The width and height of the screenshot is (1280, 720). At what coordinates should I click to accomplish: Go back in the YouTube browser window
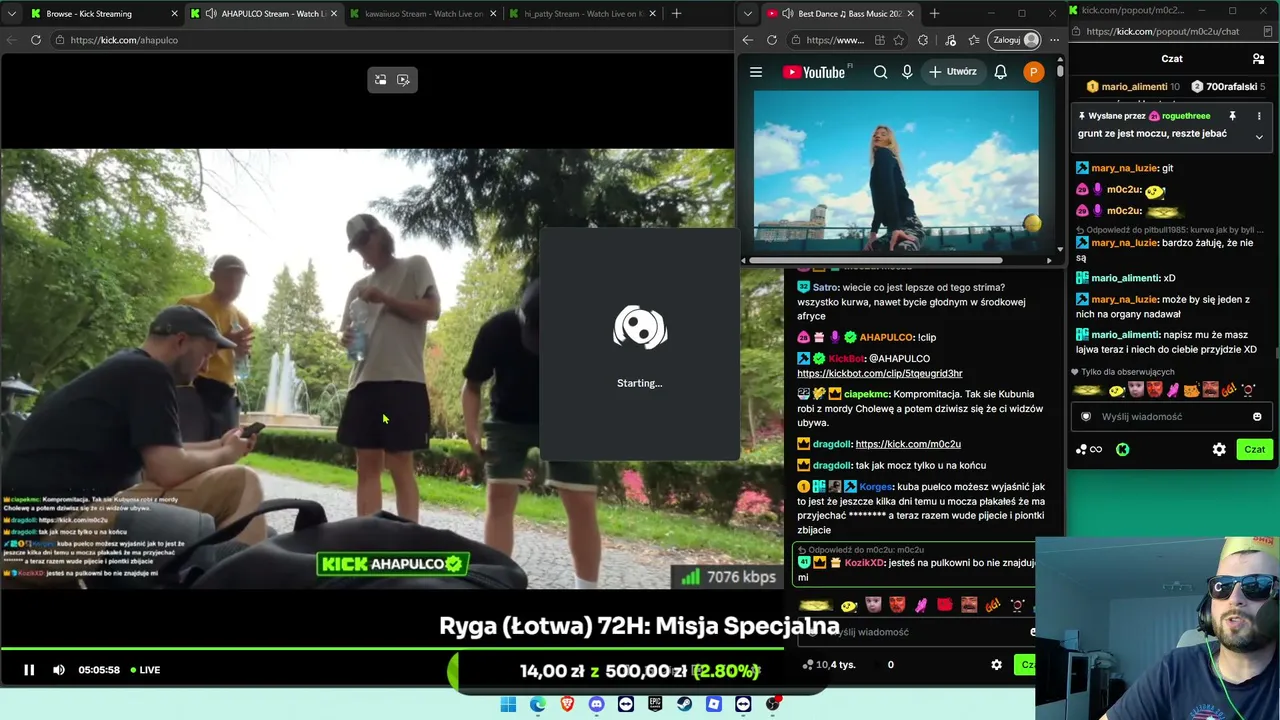point(748,40)
